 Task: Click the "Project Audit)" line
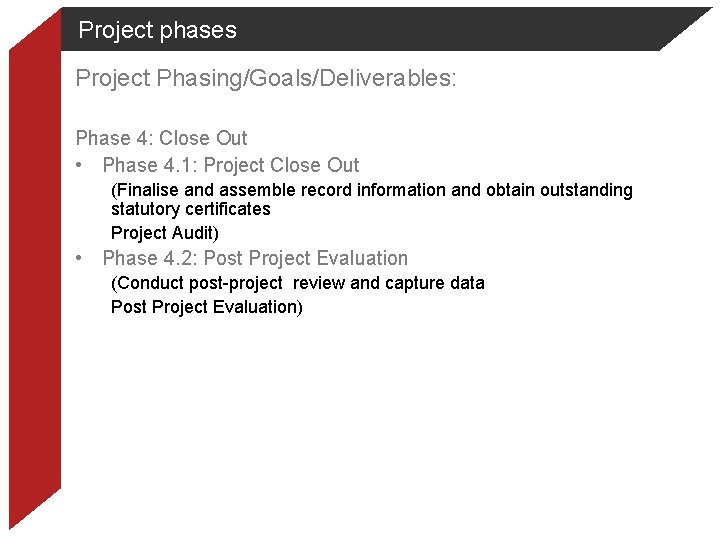point(164,233)
